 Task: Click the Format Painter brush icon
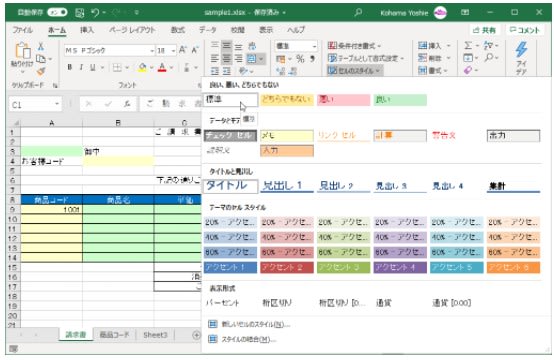coord(41,71)
